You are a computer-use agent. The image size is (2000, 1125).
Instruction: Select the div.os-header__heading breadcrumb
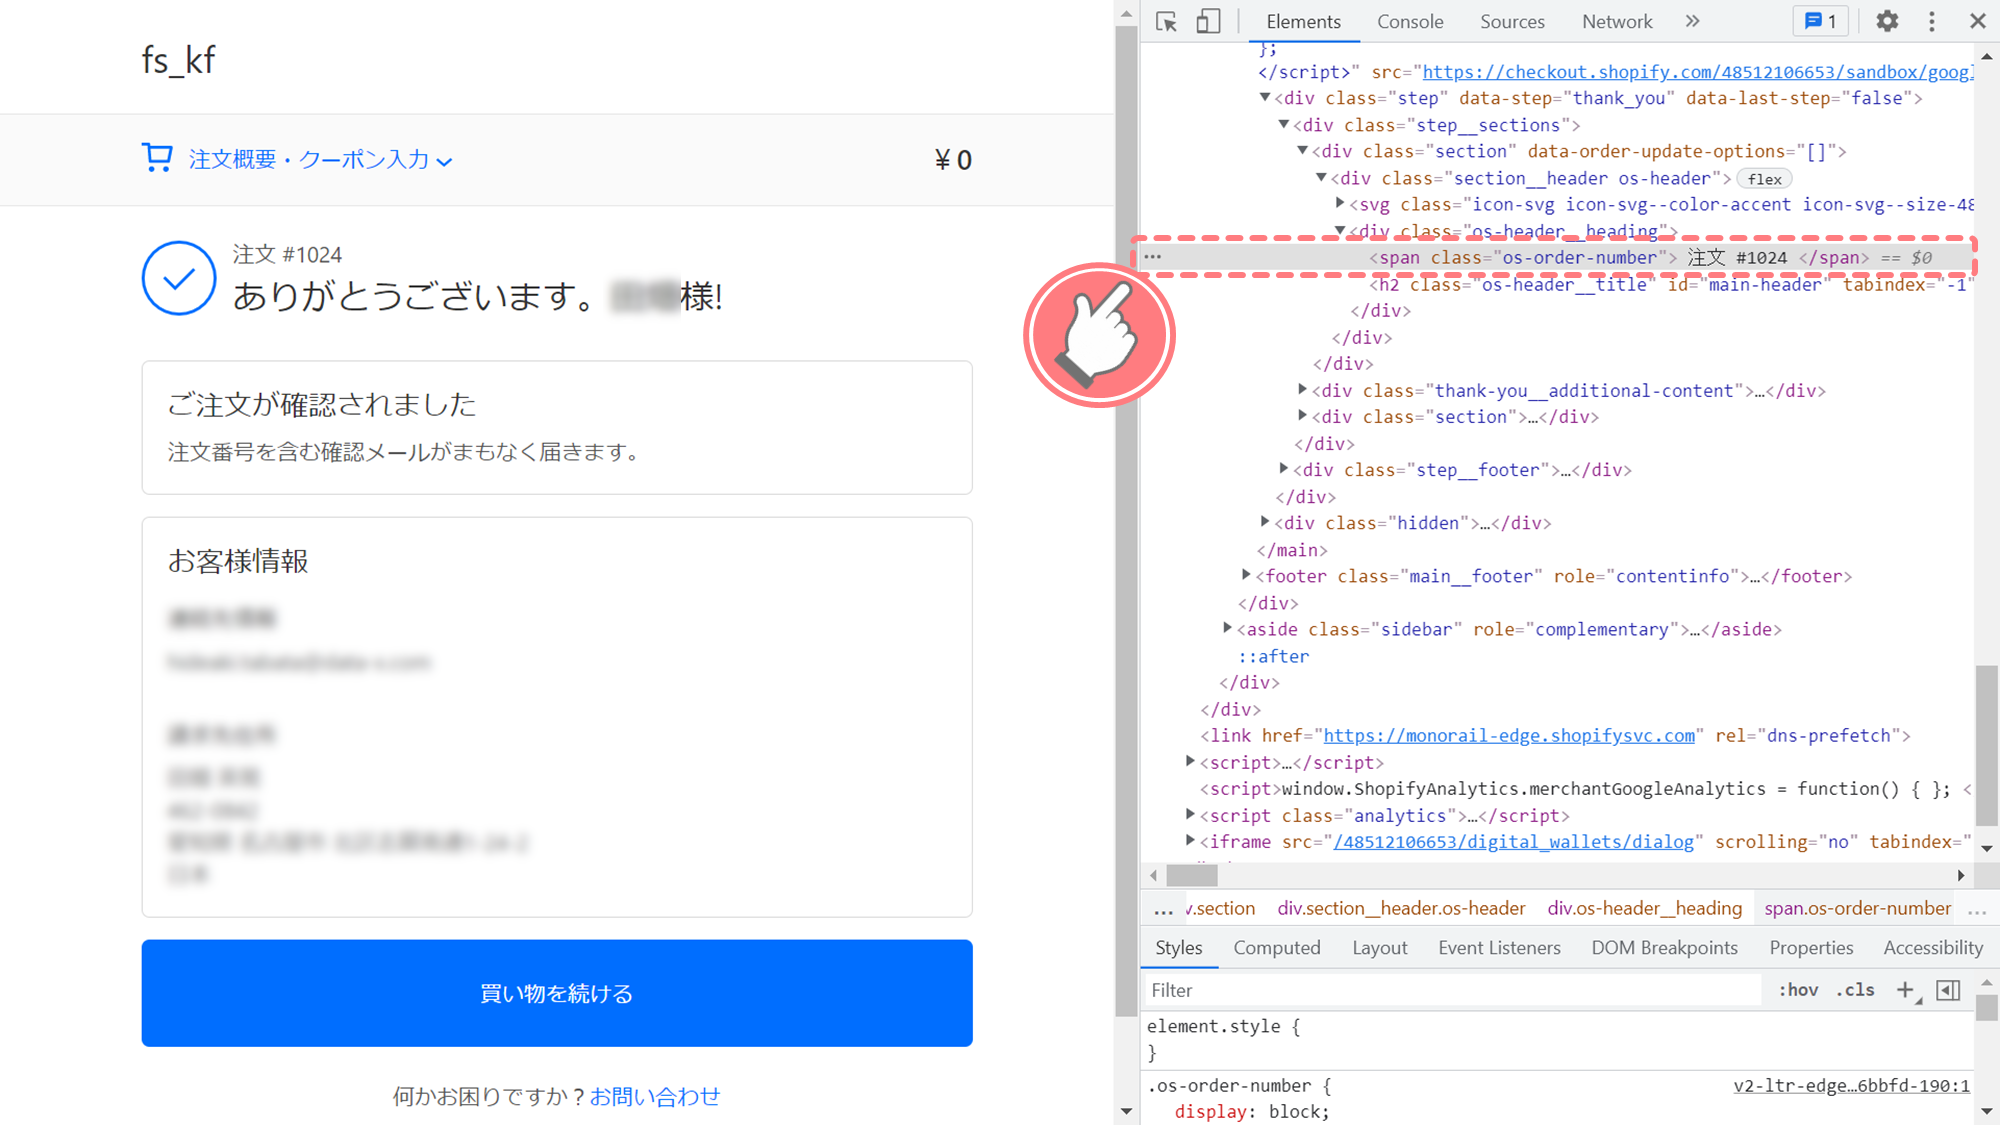coord(1644,909)
